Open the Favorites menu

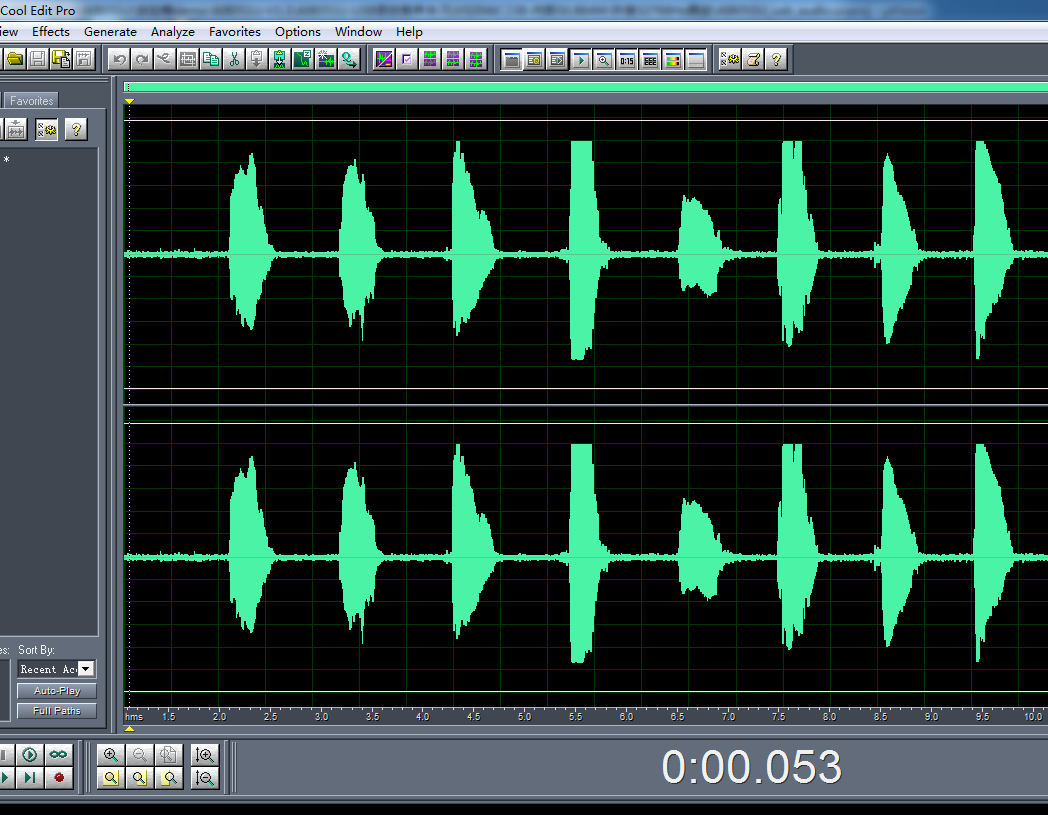(235, 31)
